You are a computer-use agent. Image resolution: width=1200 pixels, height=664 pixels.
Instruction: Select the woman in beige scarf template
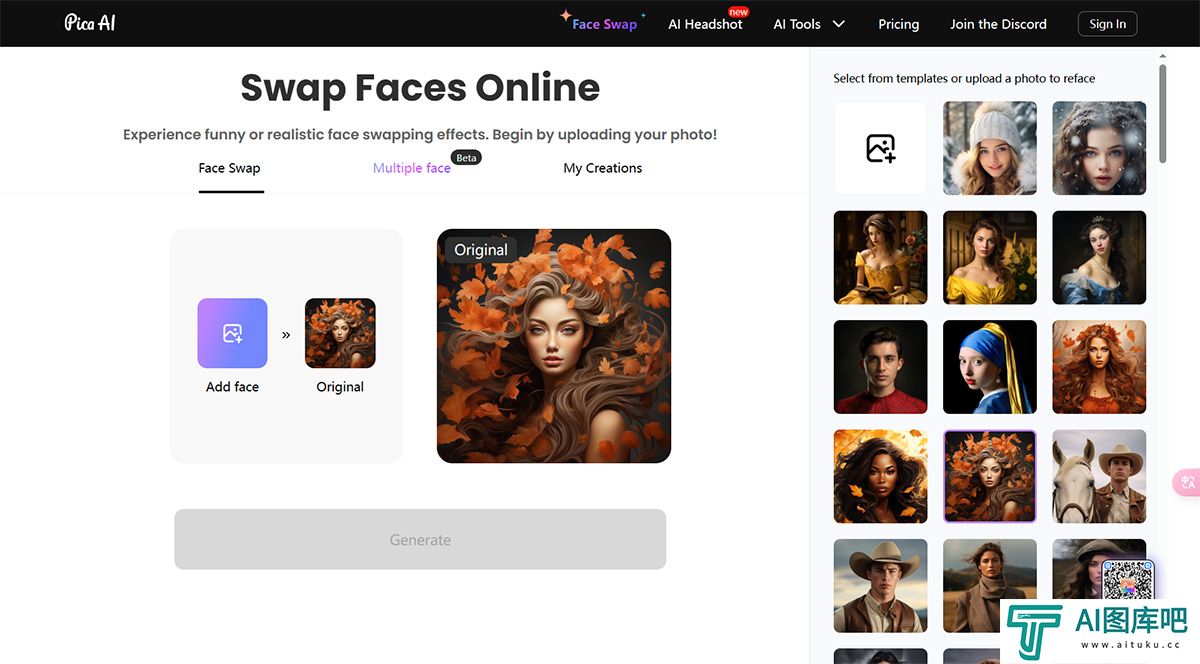990,586
